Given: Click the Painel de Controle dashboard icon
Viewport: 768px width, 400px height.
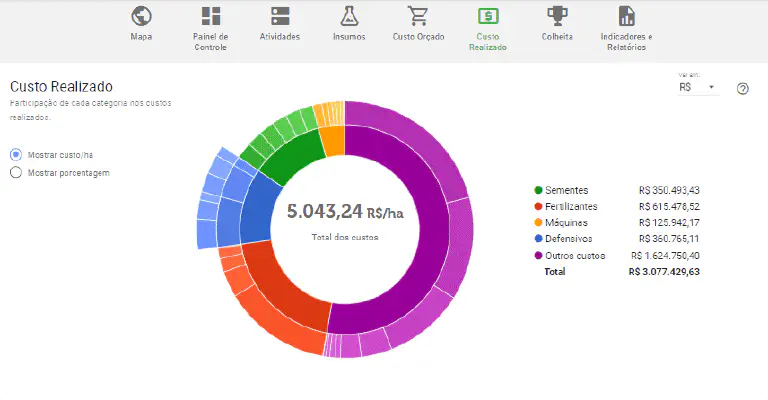Looking at the screenshot, I should pos(210,17).
